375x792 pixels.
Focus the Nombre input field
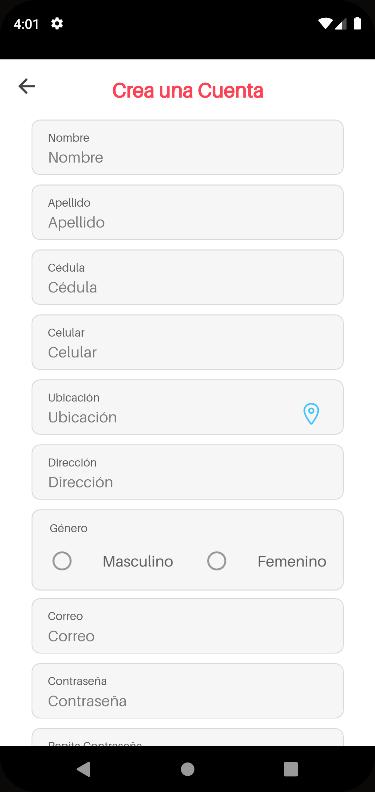[x=188, y=147]
